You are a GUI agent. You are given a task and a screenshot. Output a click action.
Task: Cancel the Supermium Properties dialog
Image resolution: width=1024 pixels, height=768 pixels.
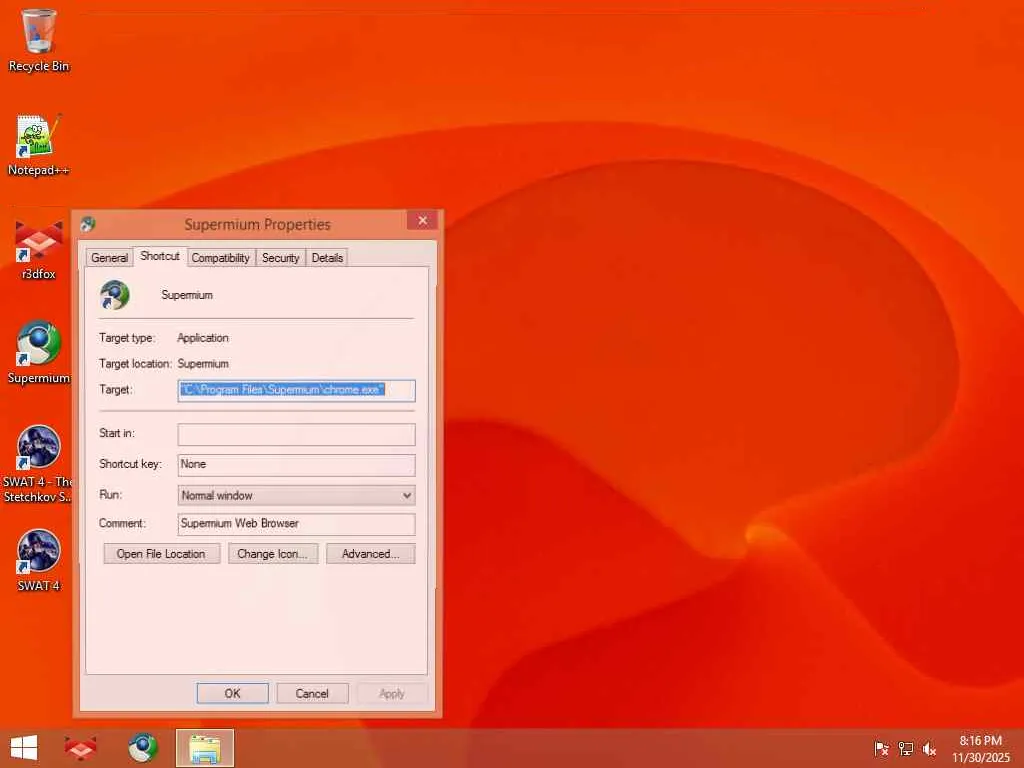(x=312, y=693)
